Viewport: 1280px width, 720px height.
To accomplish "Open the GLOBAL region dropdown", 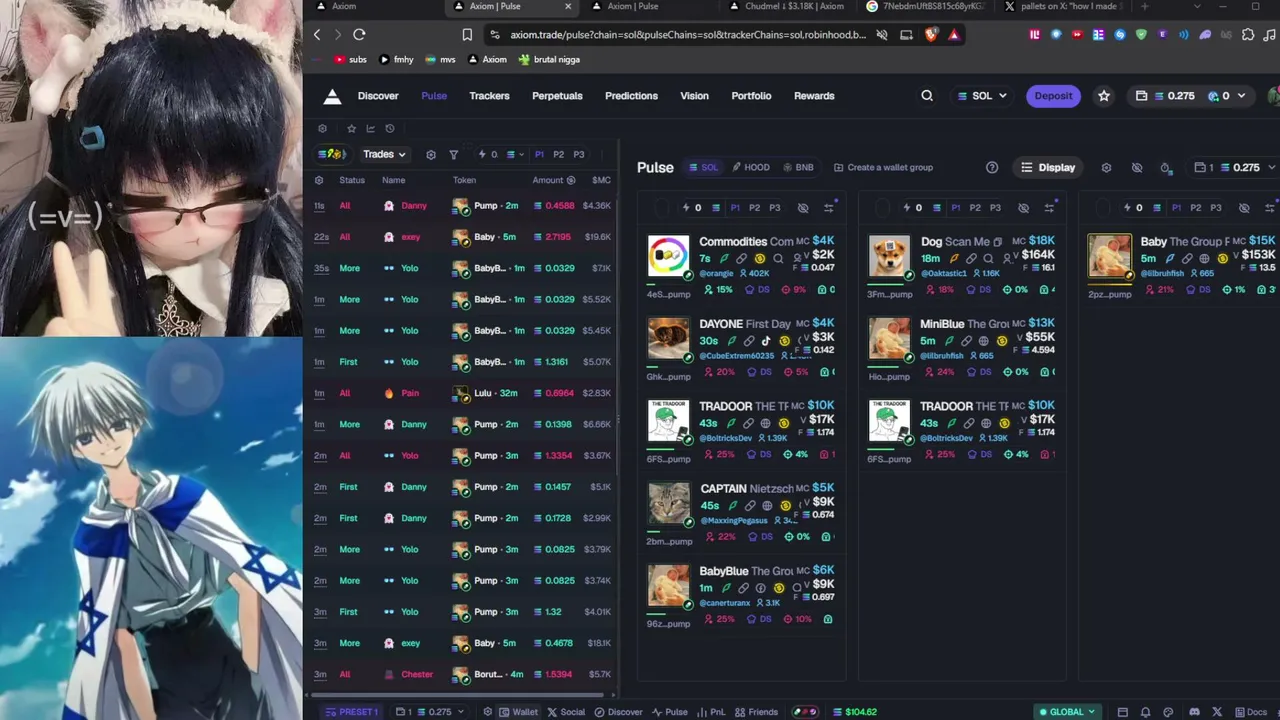I will point(1067,712).
